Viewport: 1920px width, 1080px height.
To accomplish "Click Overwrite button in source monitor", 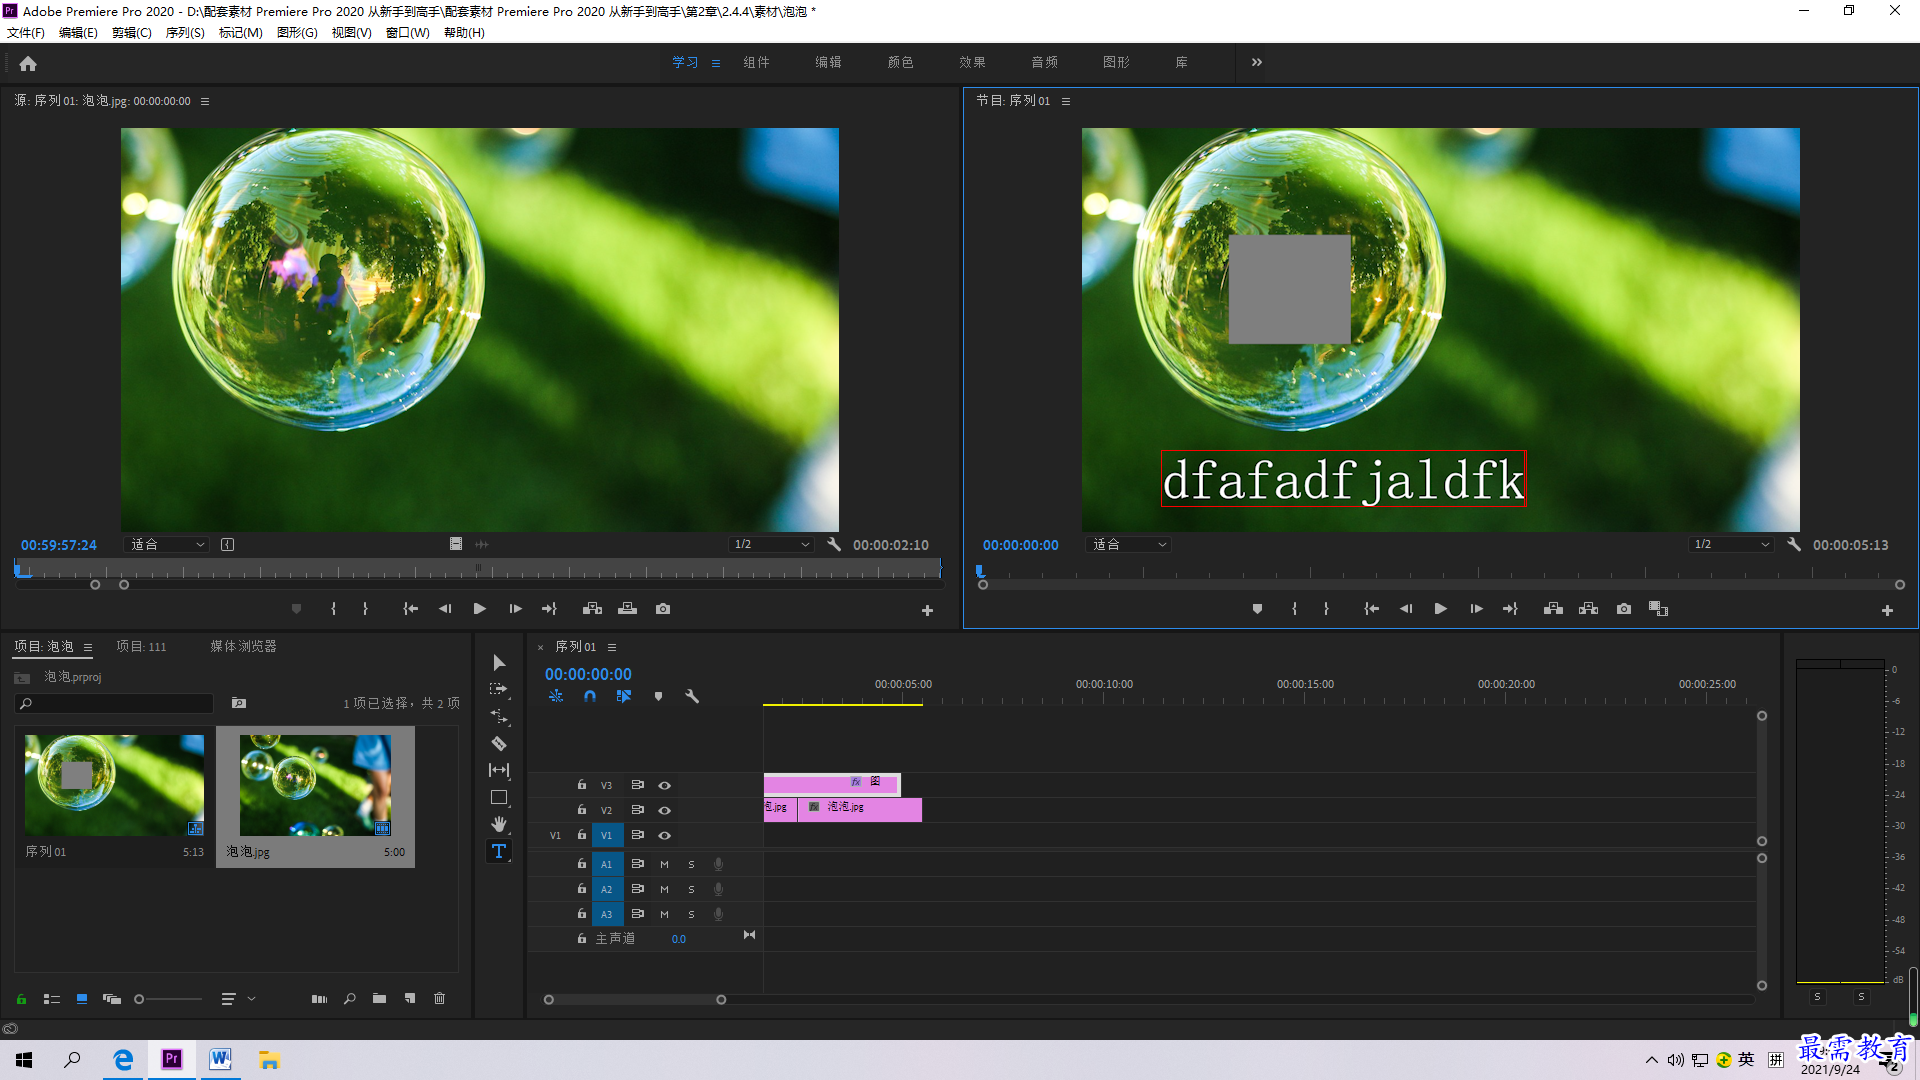I will click(x=627, y=609).
